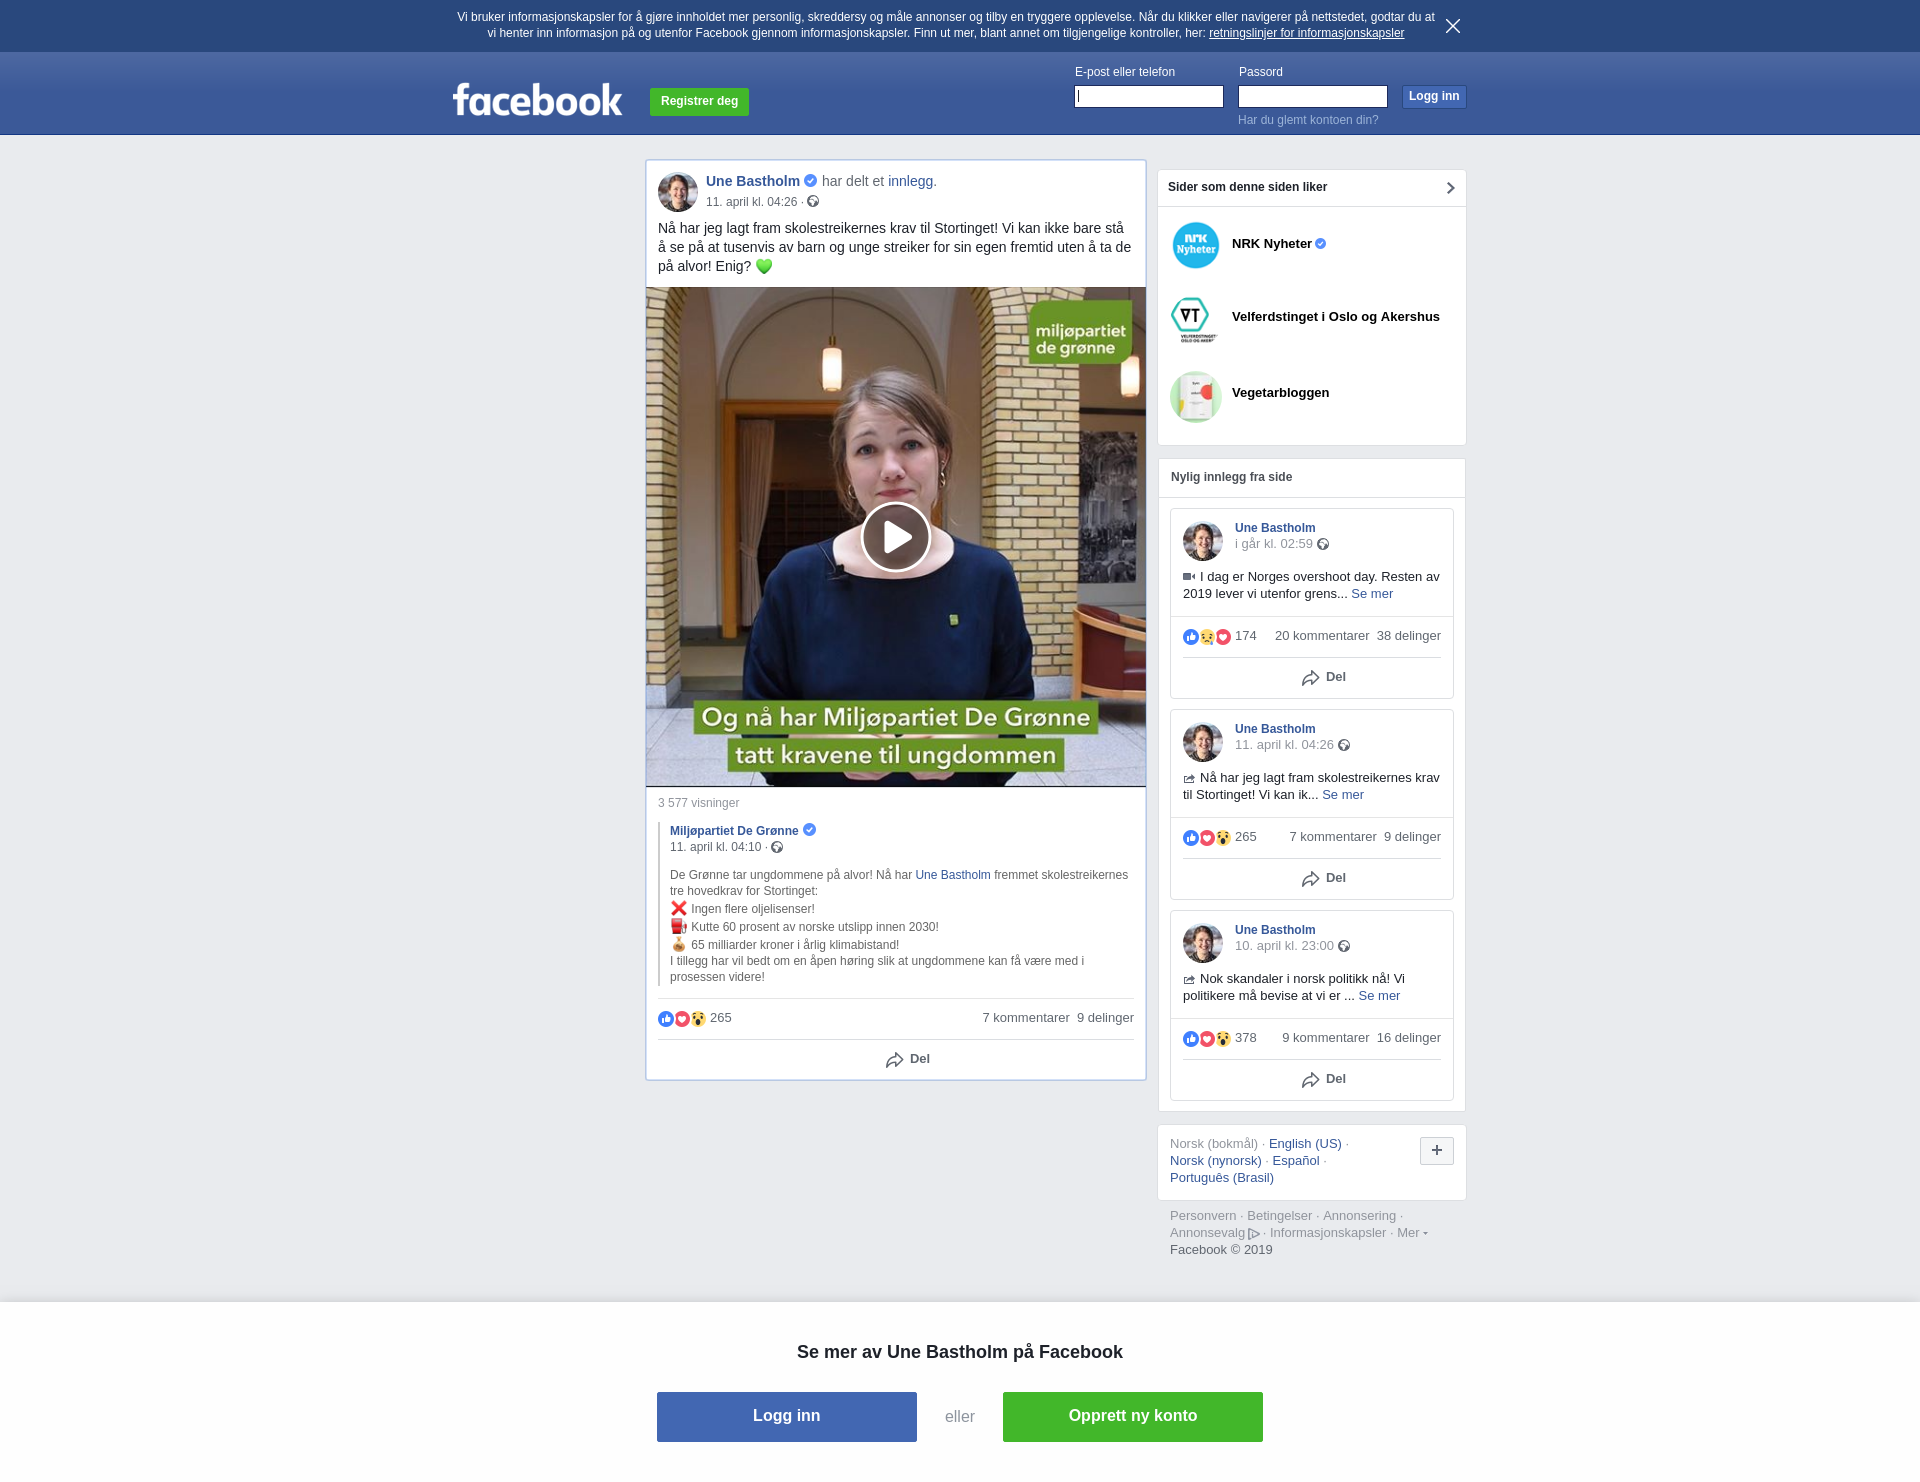Open '20 kommentarer' on overshoot post
This screenshot has height=1482, width=1920.
(1322, 636)
